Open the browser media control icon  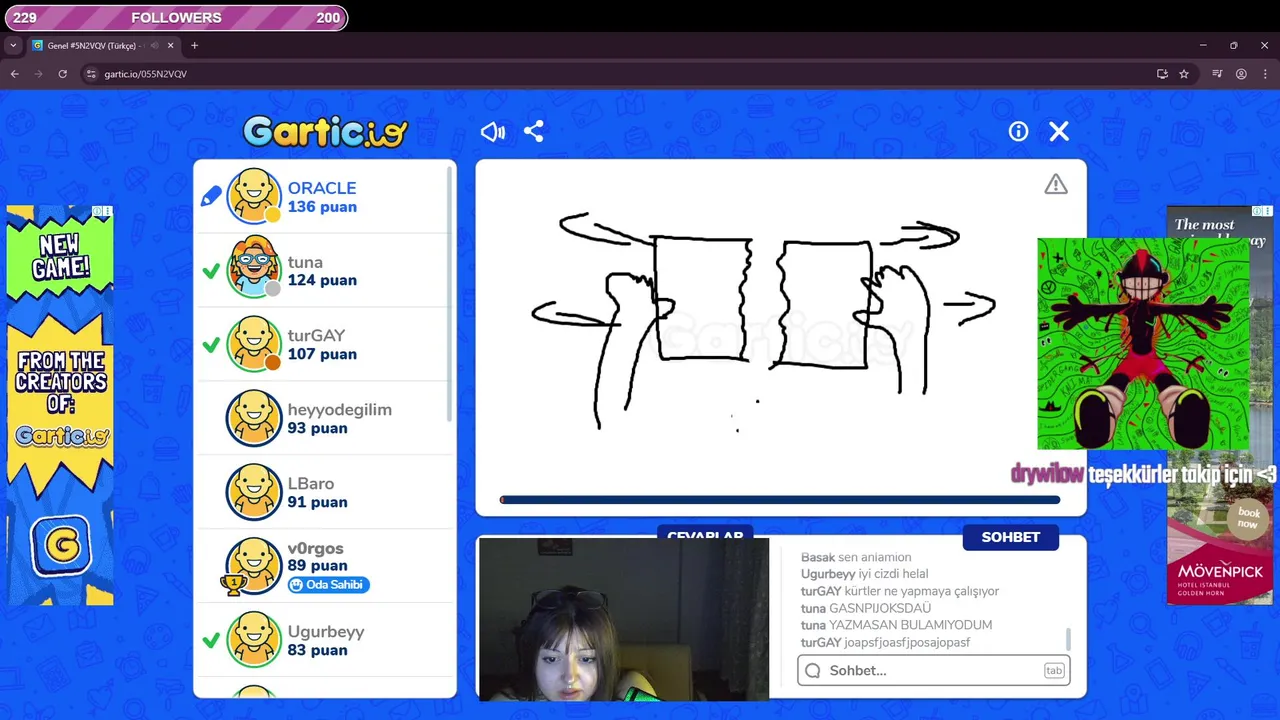click(x=1217, y=74)
